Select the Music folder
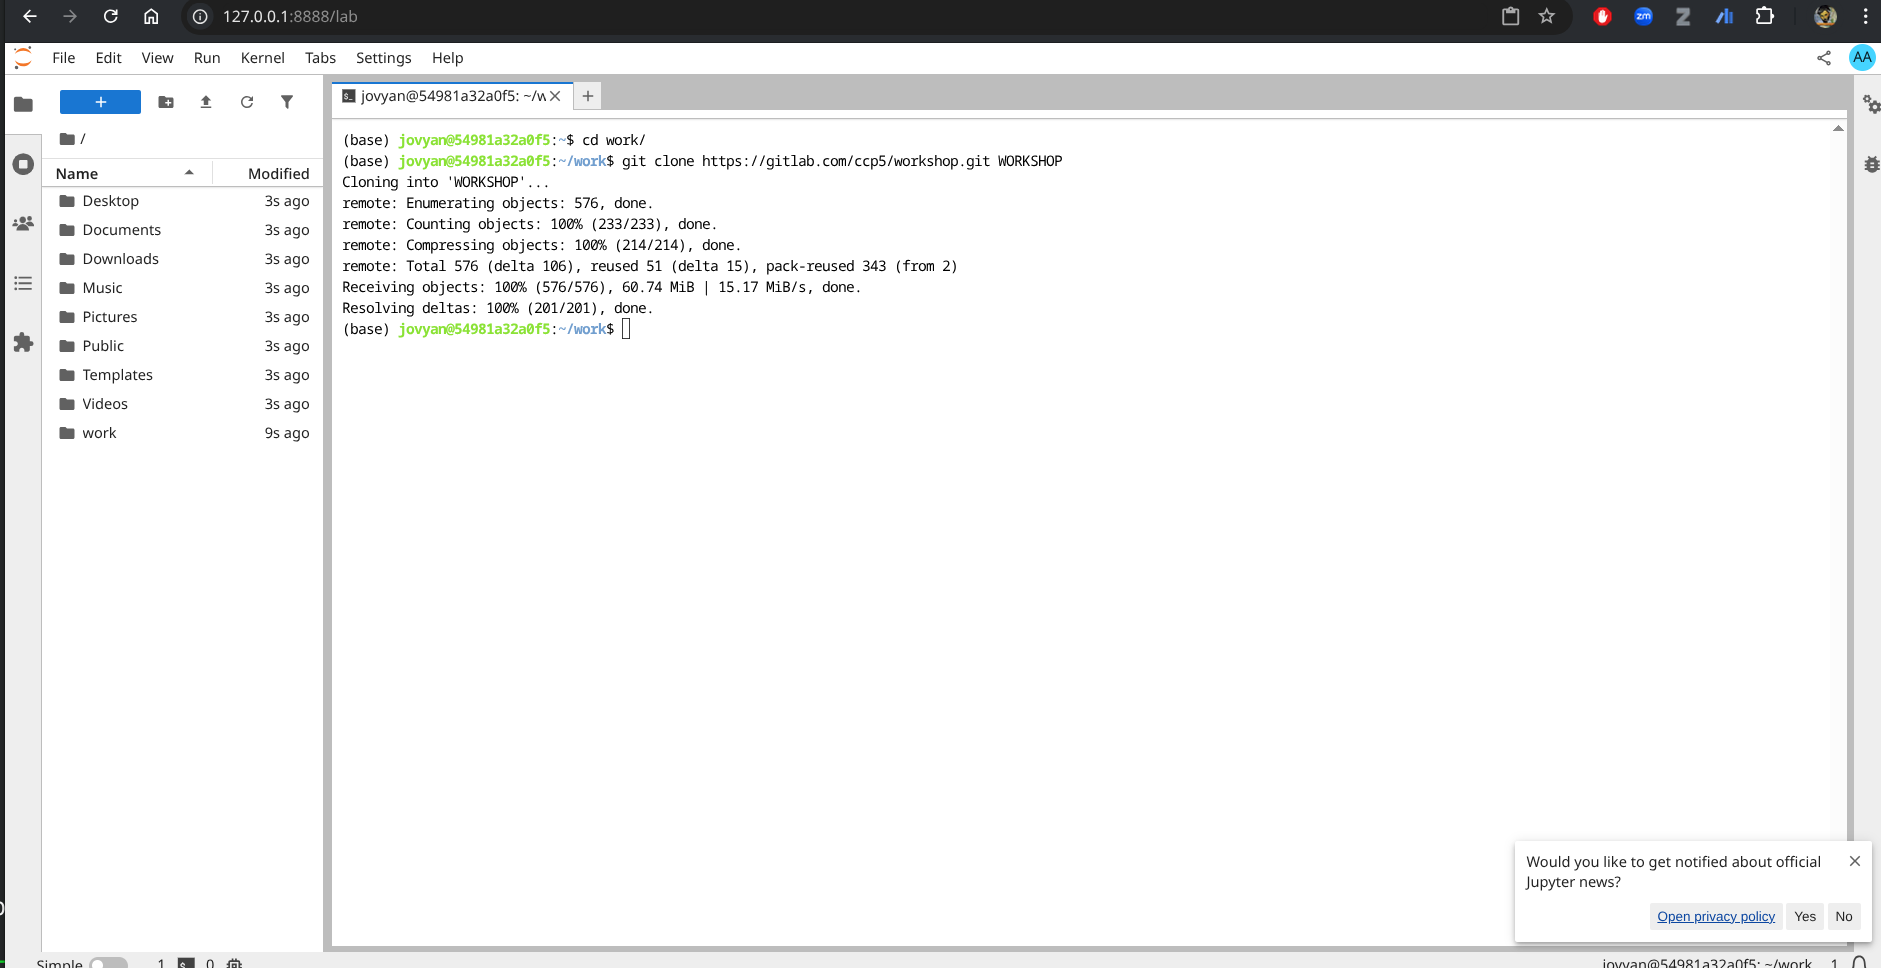Viewport: 1881px width, 968px height. pos(183,288)
